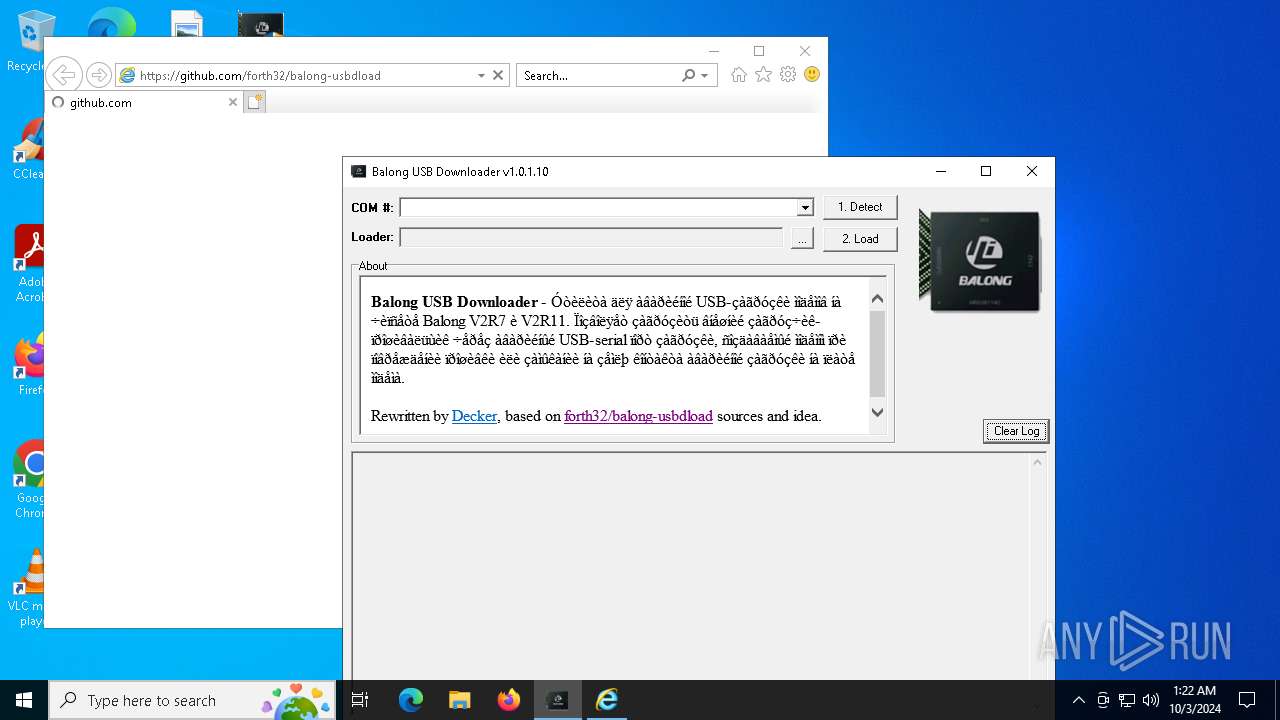Open the volume tray icon

(x=1151, y=700)
